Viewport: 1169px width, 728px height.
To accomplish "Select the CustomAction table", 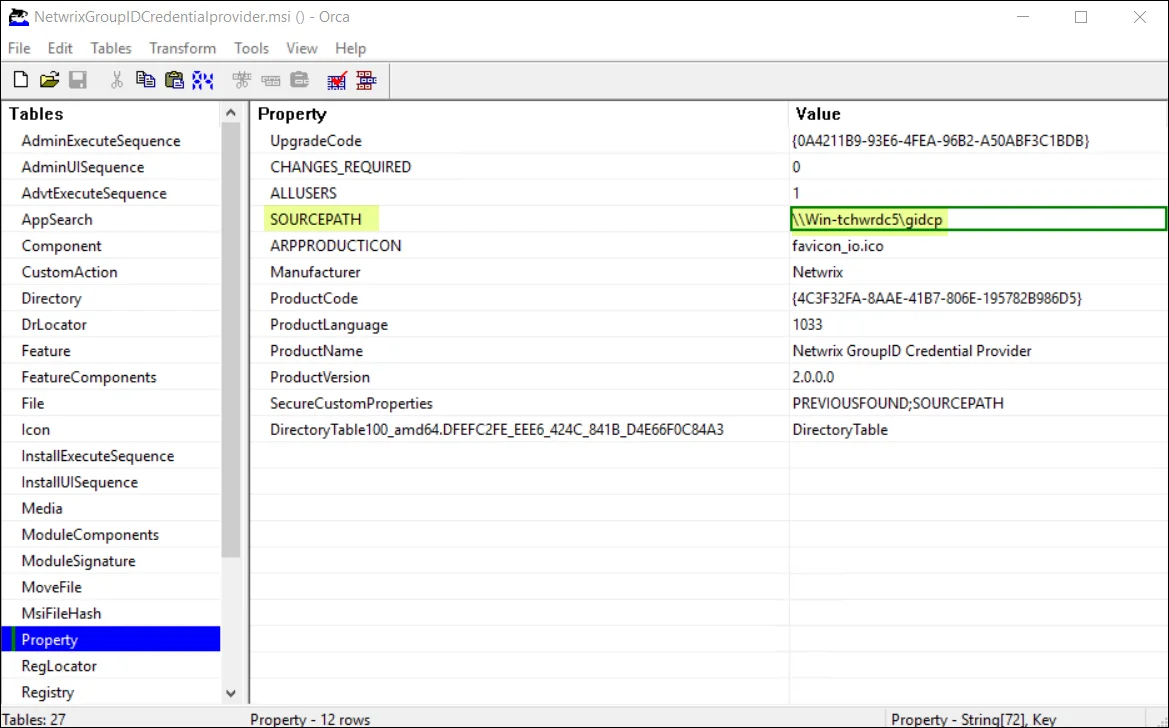I will pyautogui.click(x=69, y=272).
